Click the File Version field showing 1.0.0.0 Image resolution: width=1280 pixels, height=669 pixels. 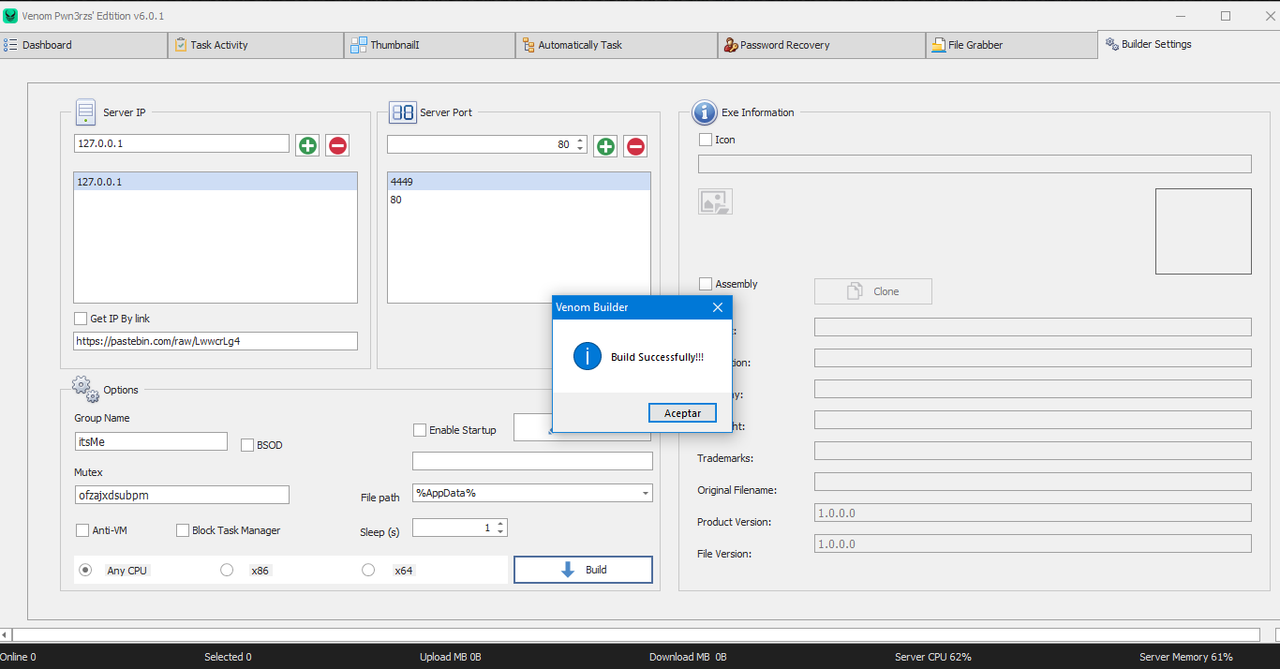1032,544
